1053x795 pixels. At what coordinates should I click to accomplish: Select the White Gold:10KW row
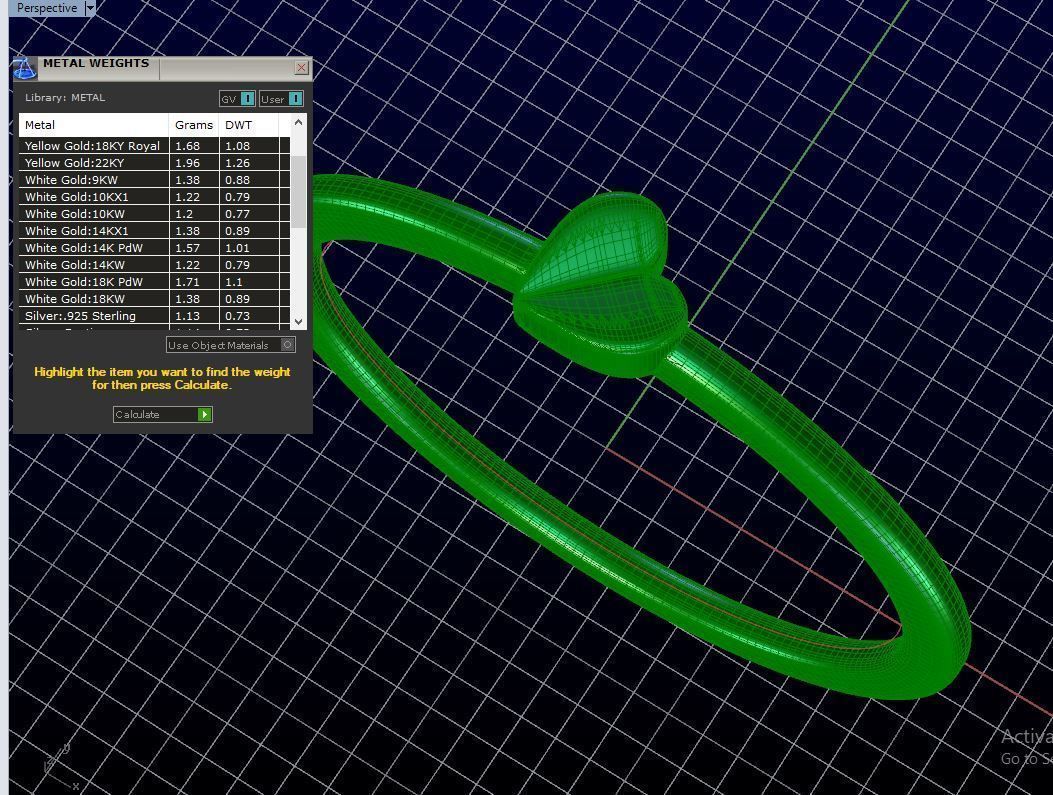point(154,214)
